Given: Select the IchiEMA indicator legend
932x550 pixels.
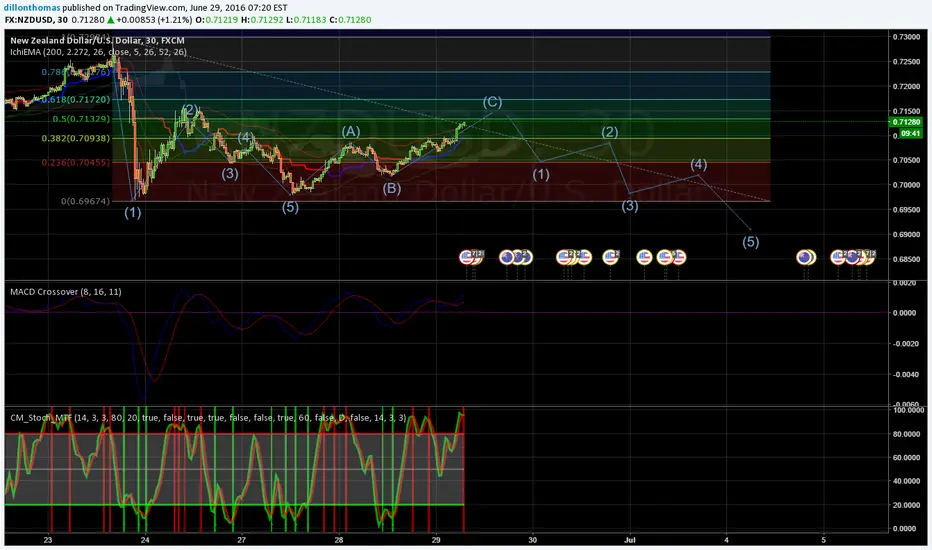Looking at the screenshot, I should [98, 52].
